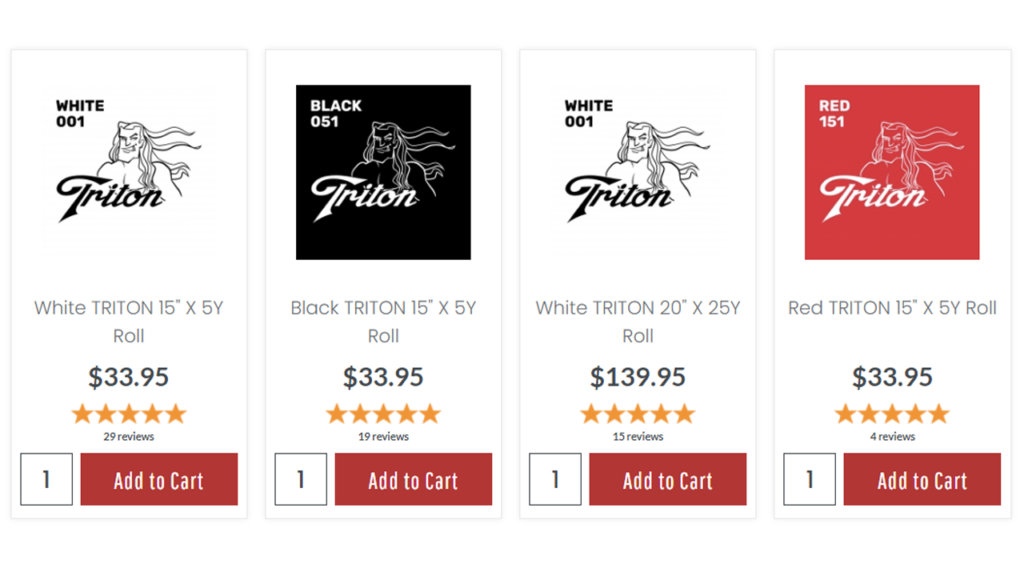Open the Black 051 Triton product image
Viewport: 1024px width, 576px height.
(383, 172)
